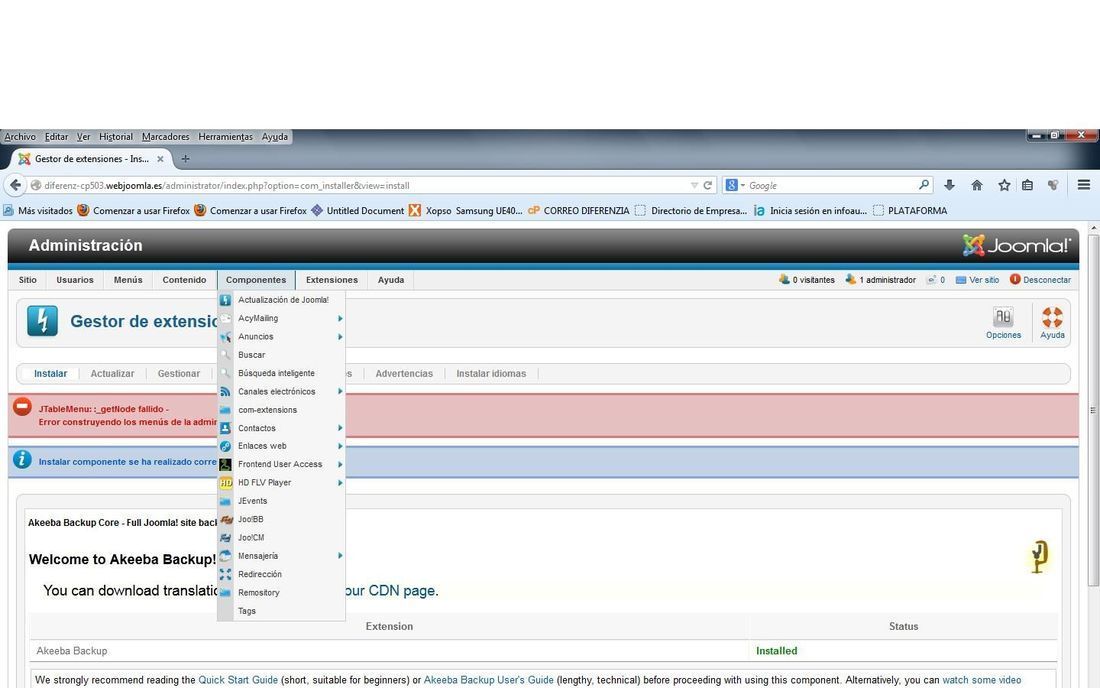Open the URL history dropdown arrow
Image resolution: width=1100 pixels, height=688 pixels.
(x=694, y=185)
